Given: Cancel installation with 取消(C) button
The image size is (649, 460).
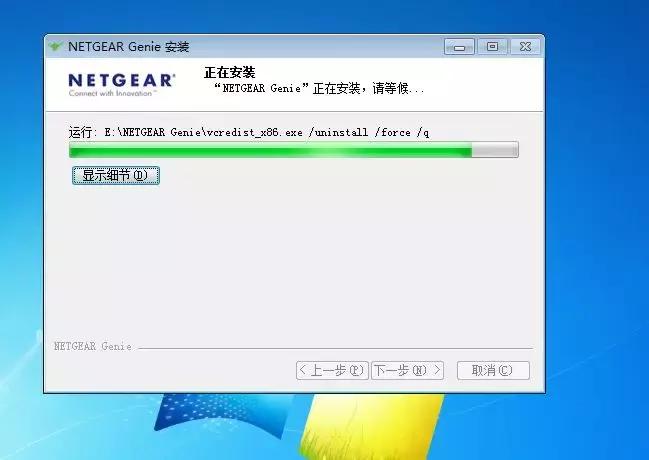Looking at the screenshot, I should point(493,370).
